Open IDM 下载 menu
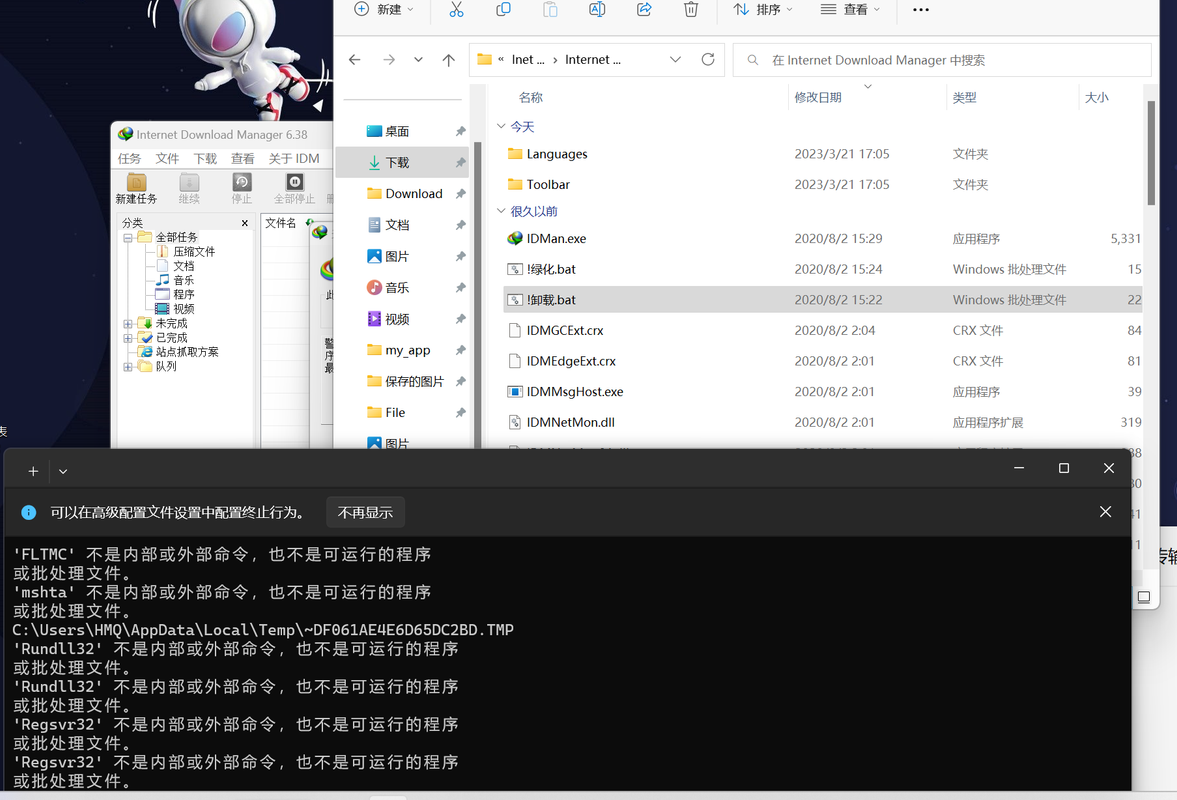This screenshot has width=1177, height=800. 205,158
